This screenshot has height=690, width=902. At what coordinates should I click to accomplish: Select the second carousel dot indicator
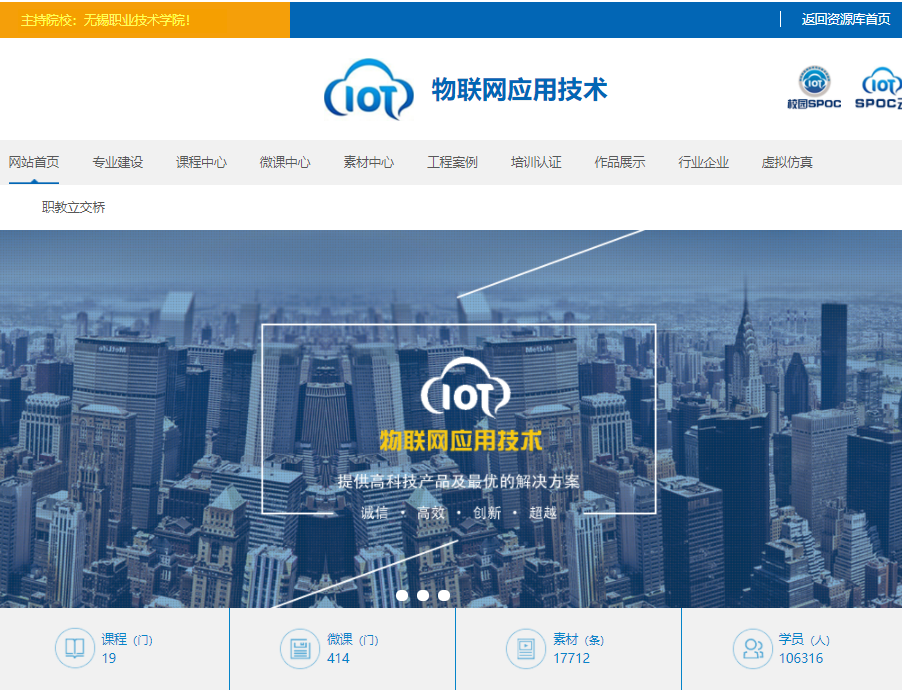pos(423,595)
